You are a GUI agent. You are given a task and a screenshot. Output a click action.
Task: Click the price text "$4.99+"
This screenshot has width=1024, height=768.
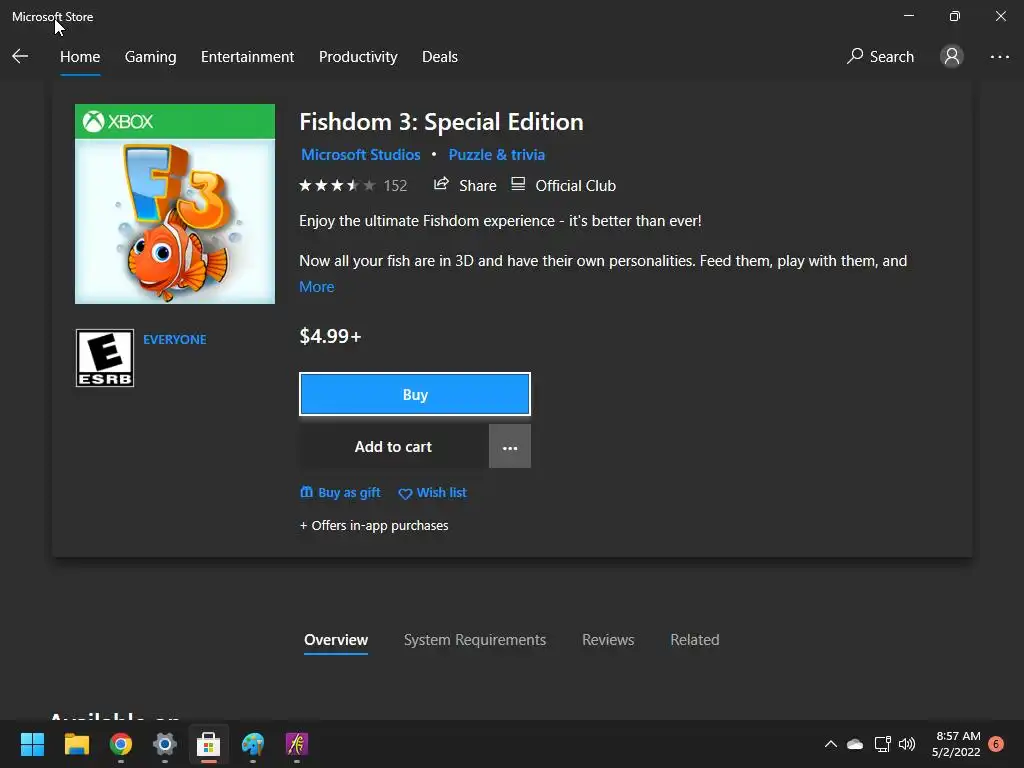pos(330,336)
